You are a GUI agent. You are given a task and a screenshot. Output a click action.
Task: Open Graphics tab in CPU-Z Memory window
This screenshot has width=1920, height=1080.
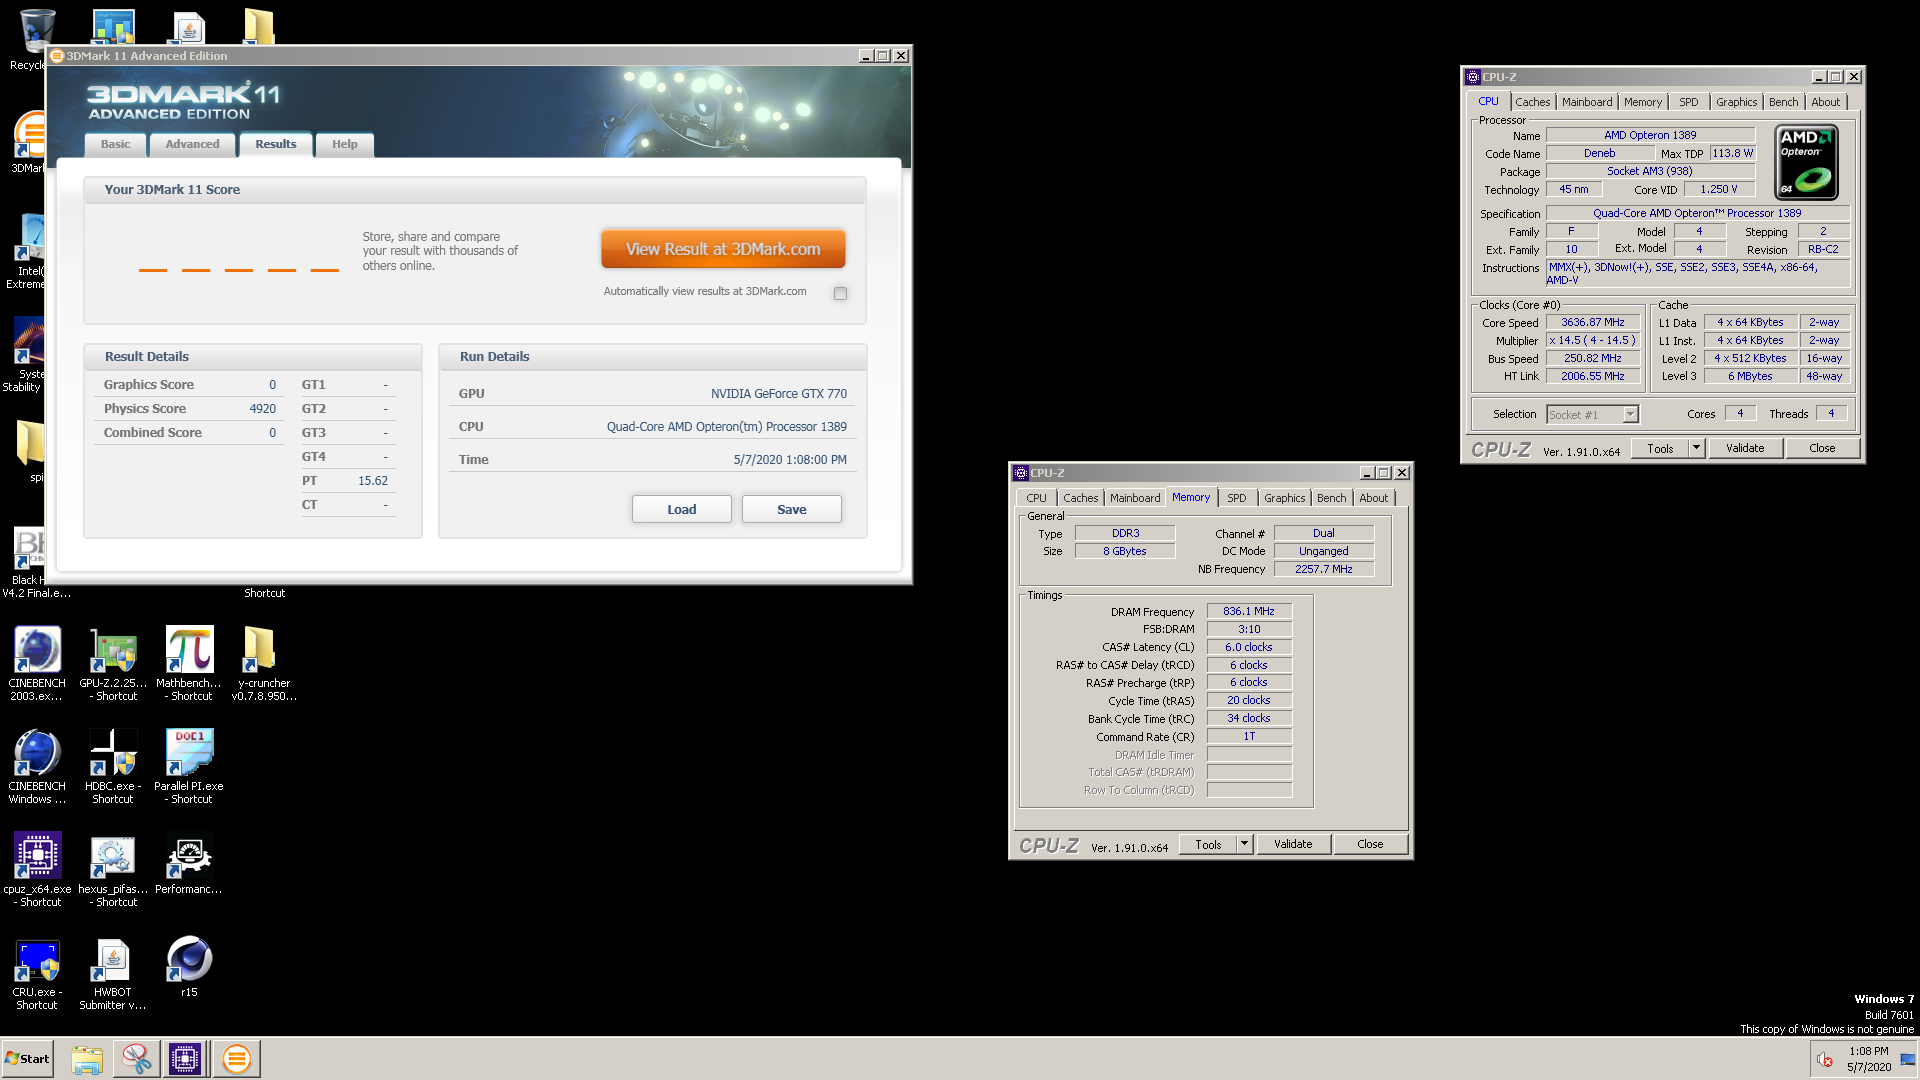point(1285,498)
